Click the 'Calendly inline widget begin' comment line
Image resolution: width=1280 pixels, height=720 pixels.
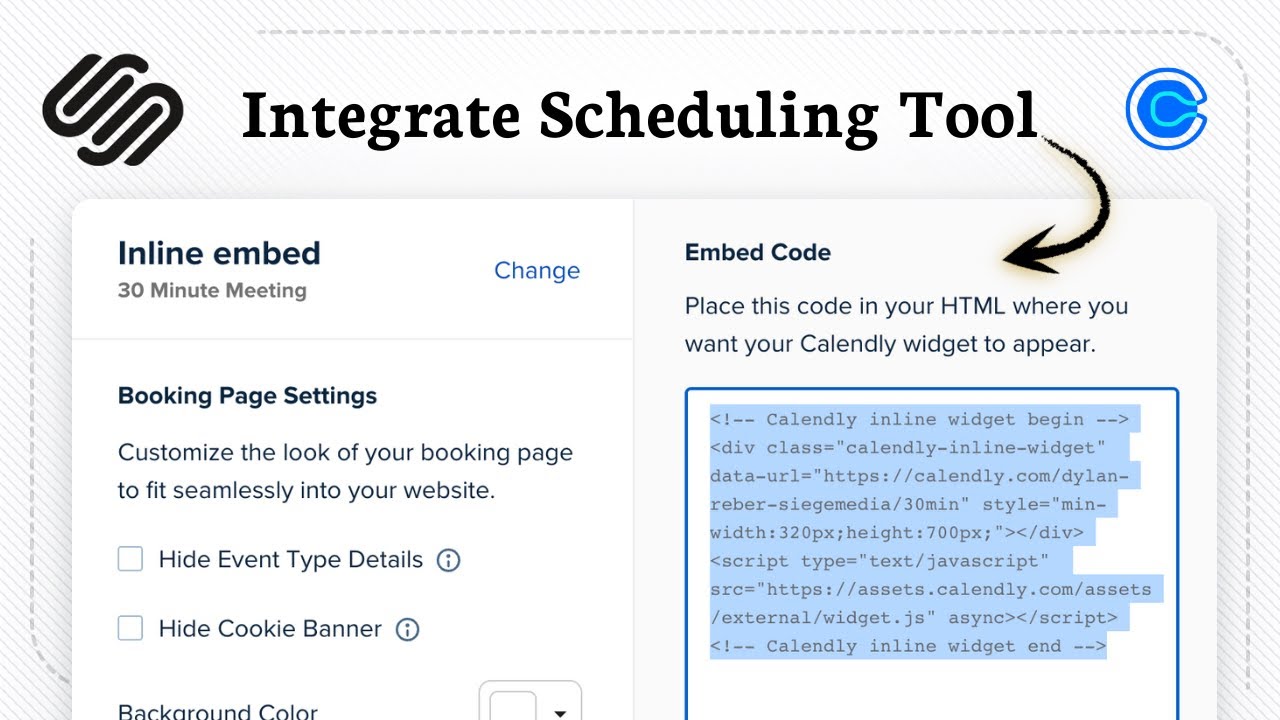click(x=919, y=419)
